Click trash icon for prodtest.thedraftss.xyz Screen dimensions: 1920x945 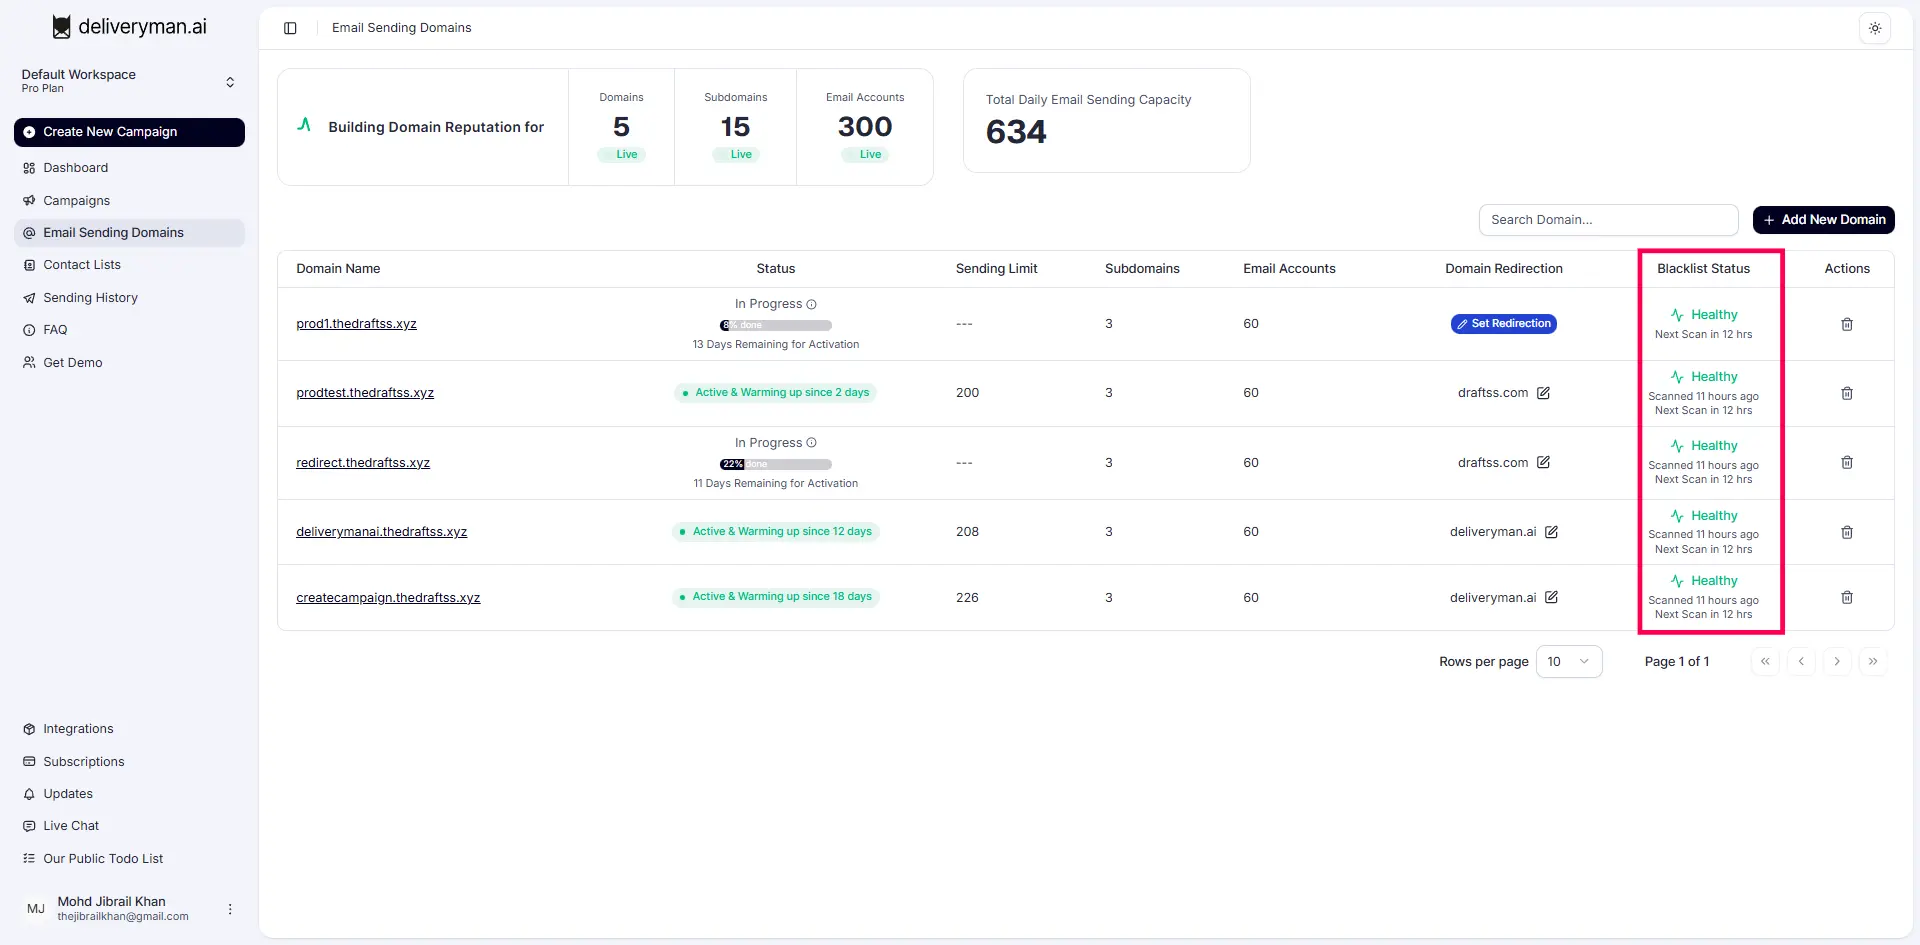[1847, 393]
